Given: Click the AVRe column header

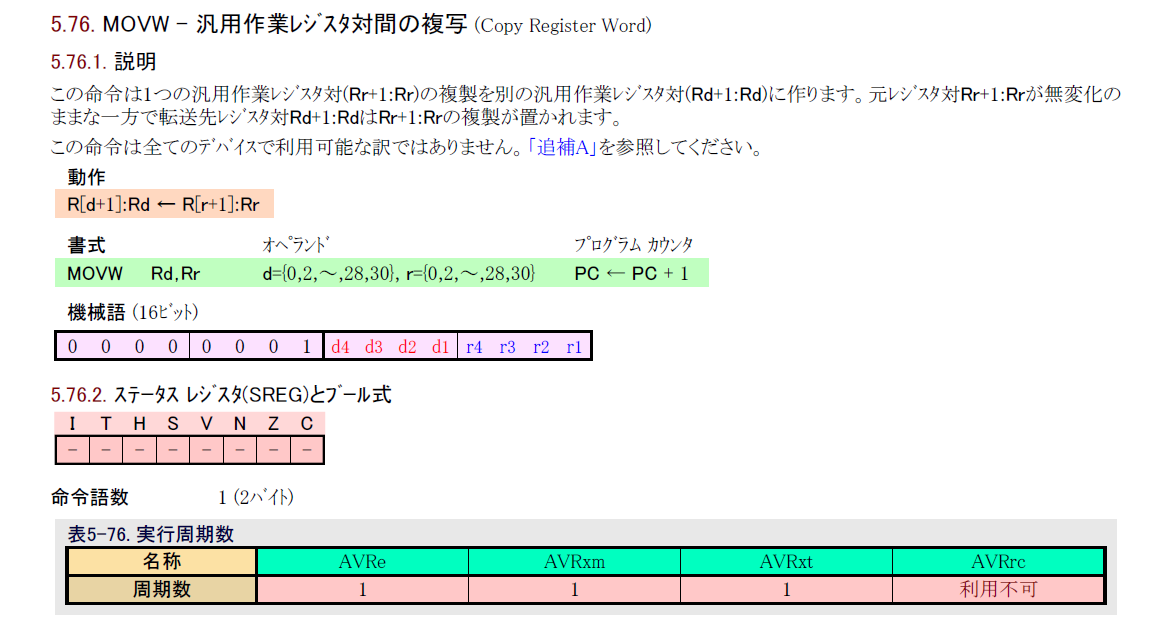Looking at the screenshot, I should [362, 562].
